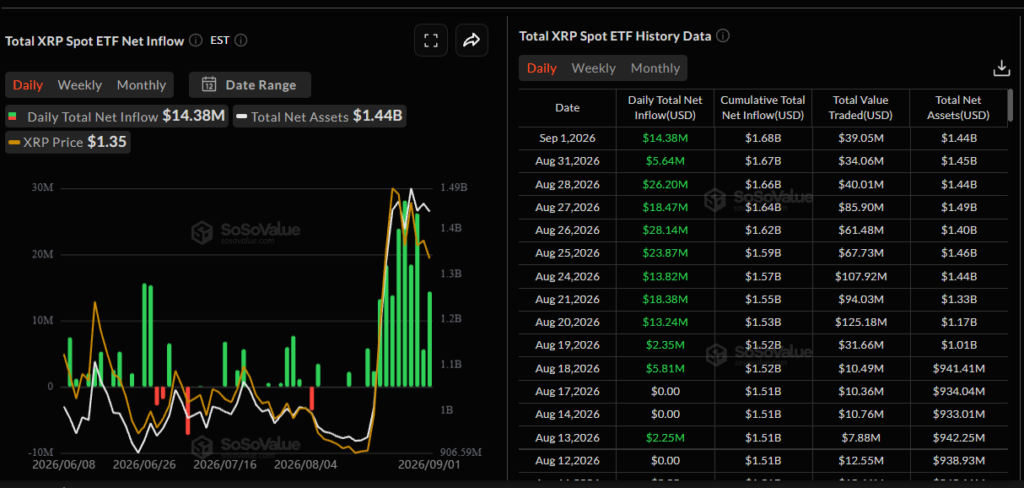Screen dimensions: 1024x488
Task: Click the fullscreen chart icon
Action: [x=430, y=41]
